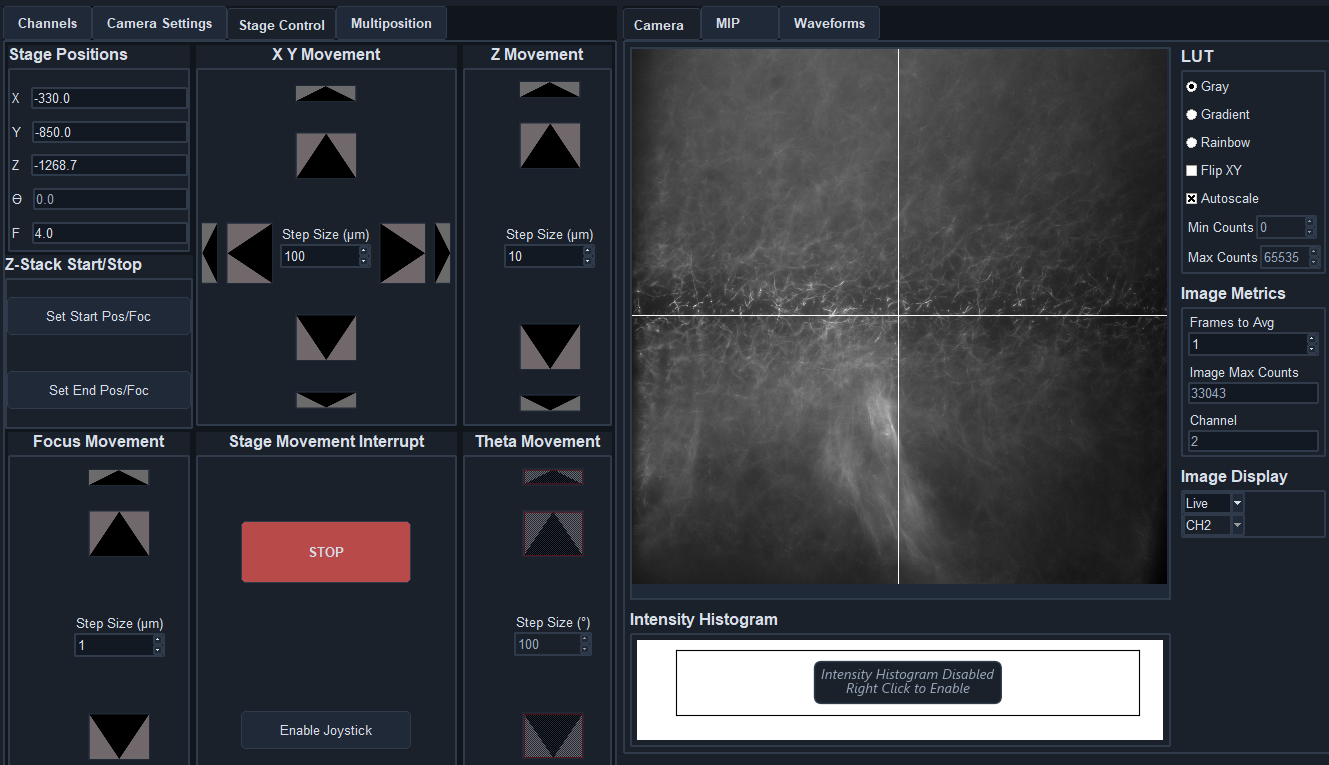Open the CH2 channel dropdown

1237,525
